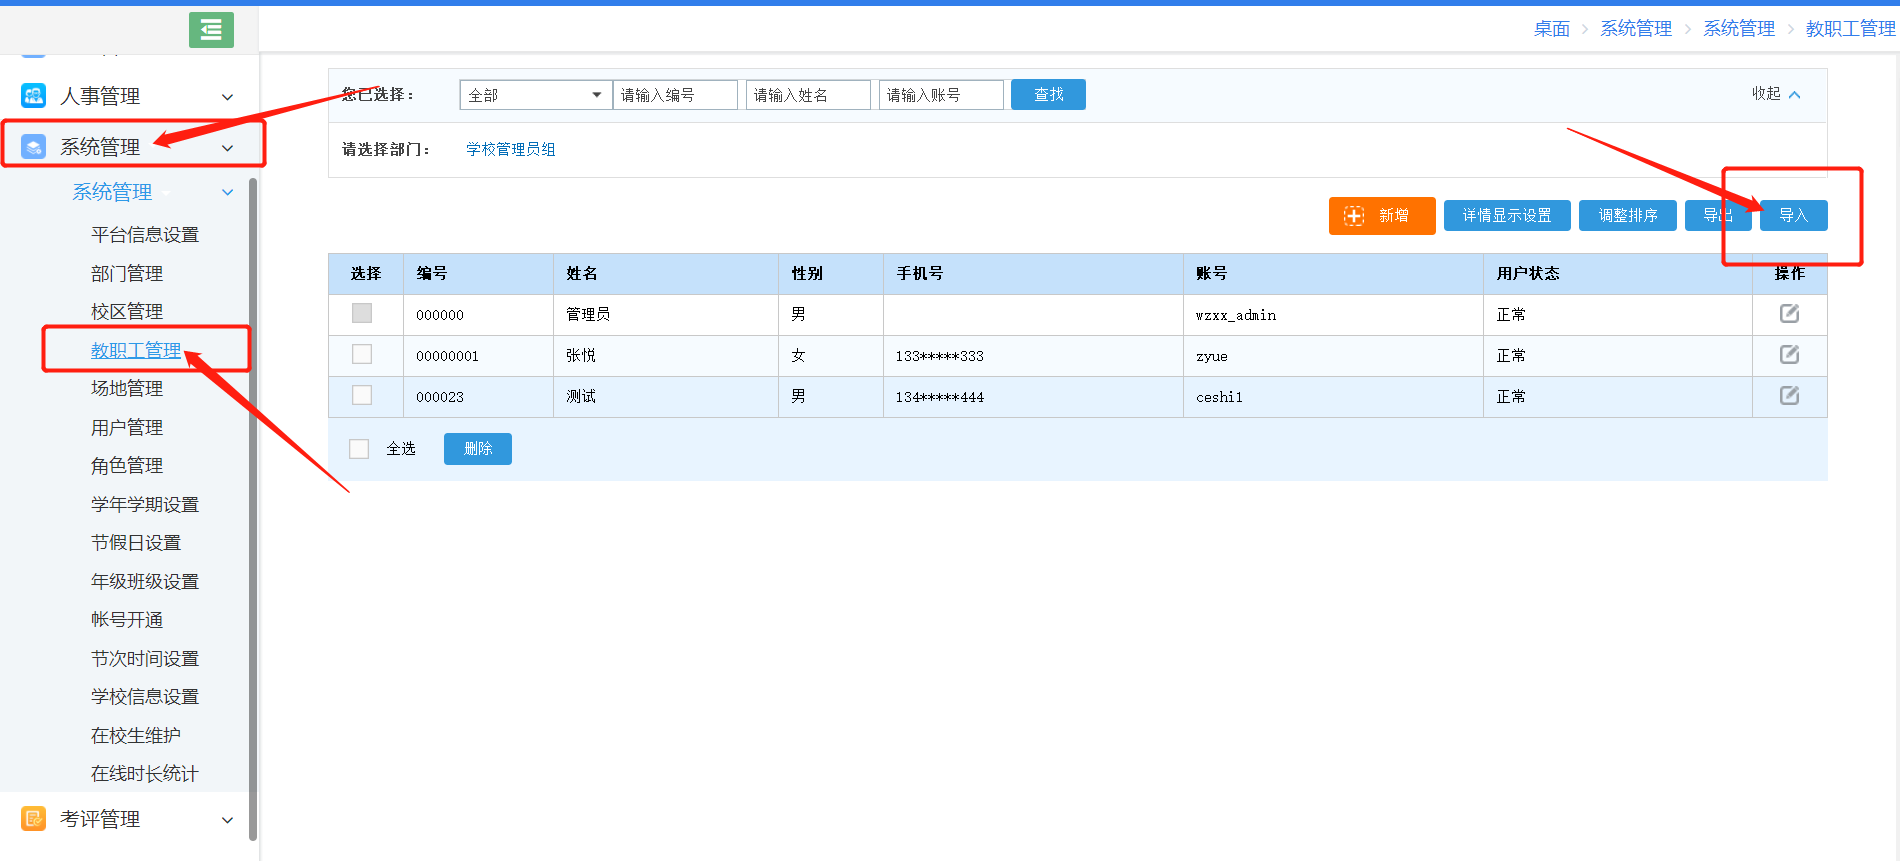1900x861 pixels.
Task: Toggle the 全选 checkbox
Action: click(359, 449)
